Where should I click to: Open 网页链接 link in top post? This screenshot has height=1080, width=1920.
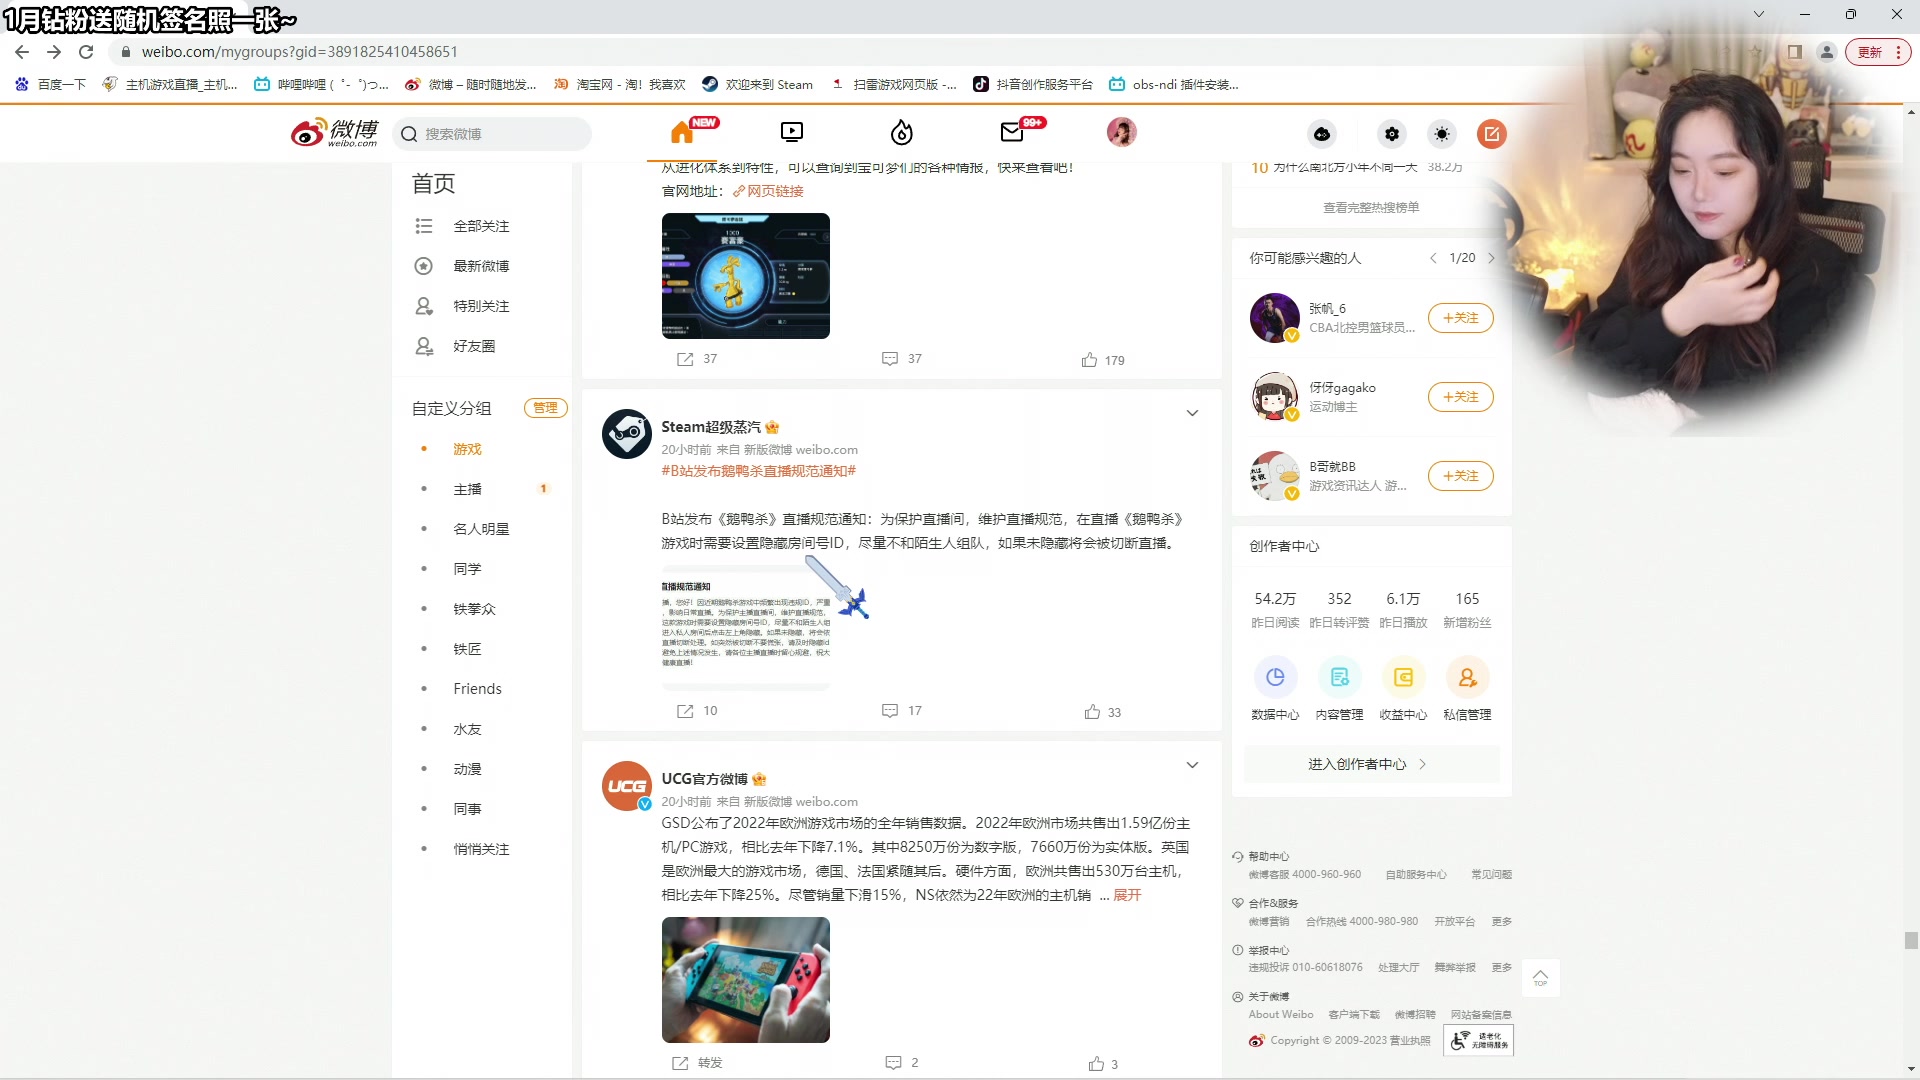coord(769,191)
